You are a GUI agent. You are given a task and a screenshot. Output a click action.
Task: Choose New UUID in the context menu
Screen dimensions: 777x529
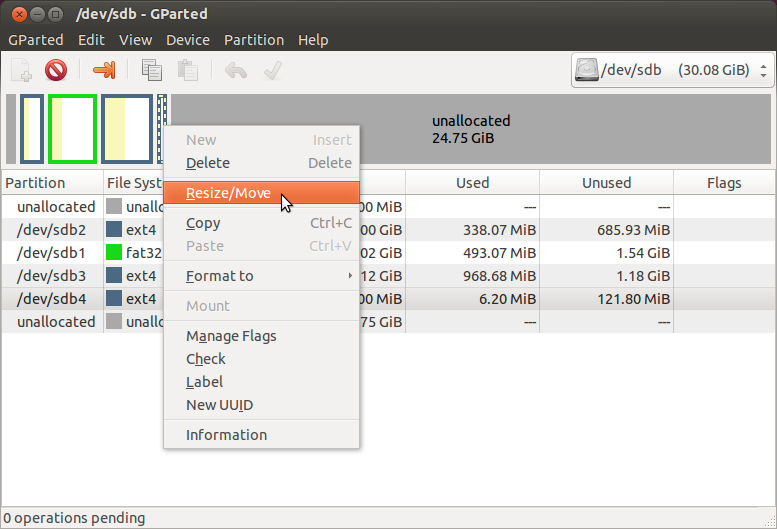coord(261,405)
